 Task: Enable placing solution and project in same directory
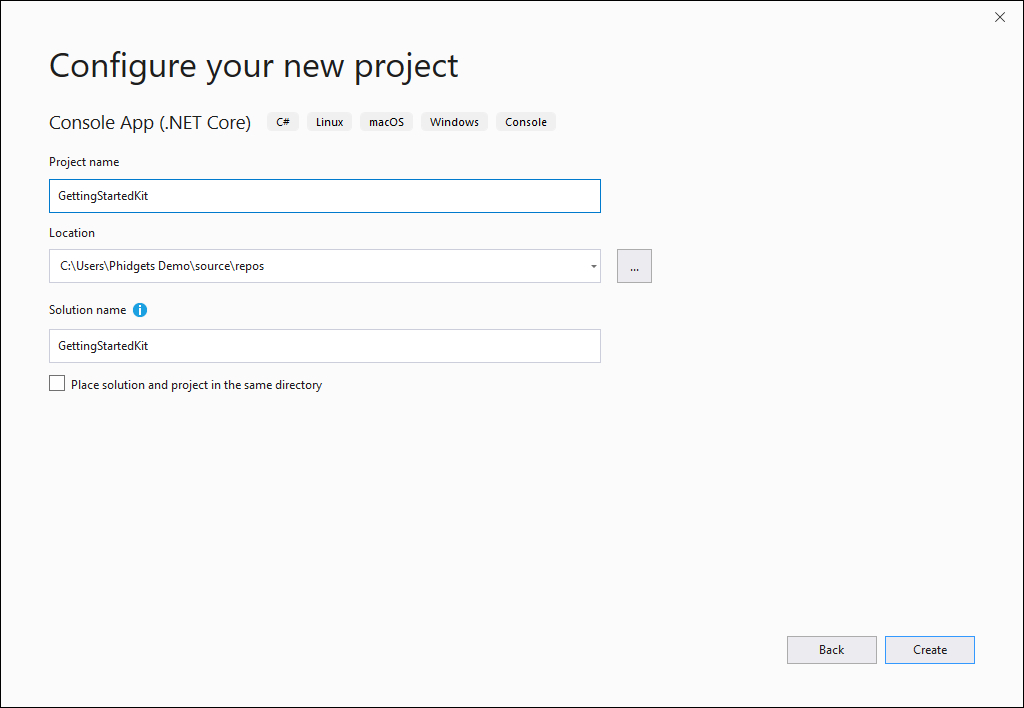click(x=57, y=383)
